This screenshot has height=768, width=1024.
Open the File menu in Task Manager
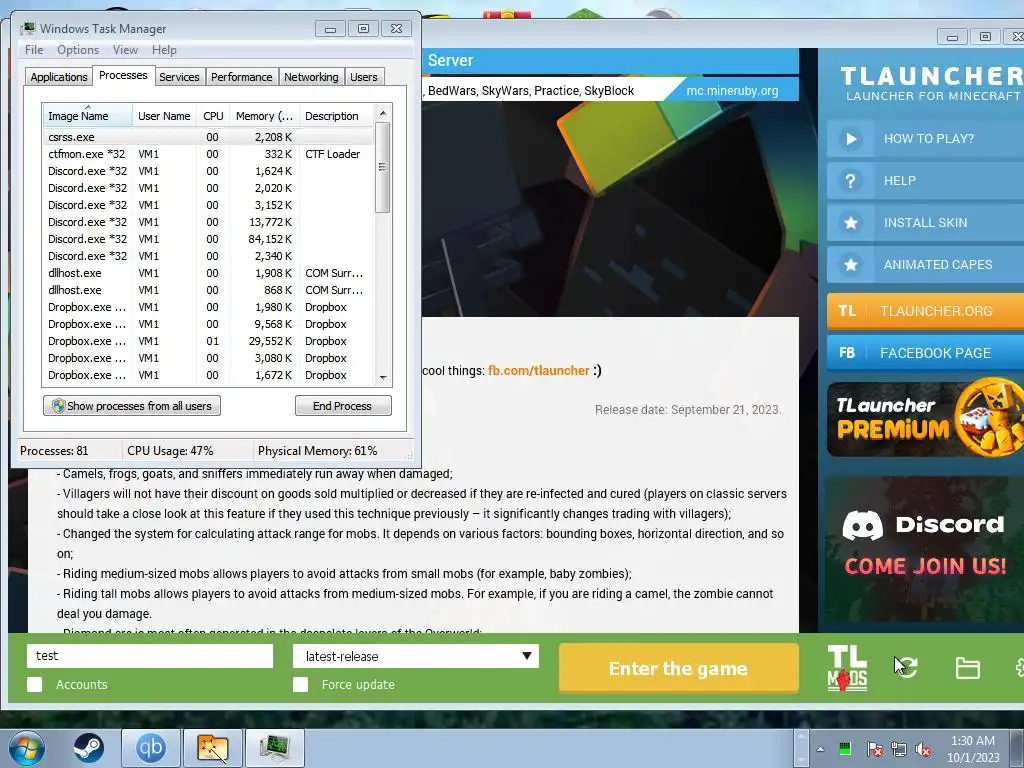[x=34, y=50]
